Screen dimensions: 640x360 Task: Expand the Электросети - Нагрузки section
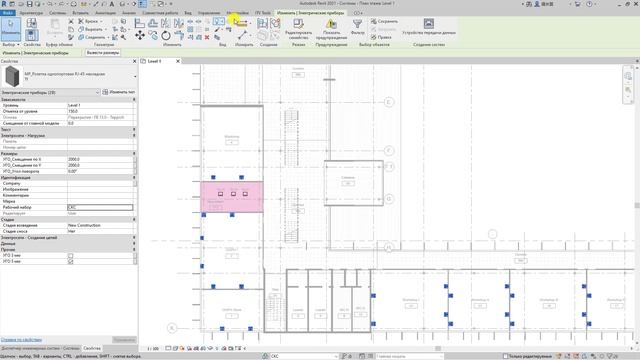[x=134, y=135]
